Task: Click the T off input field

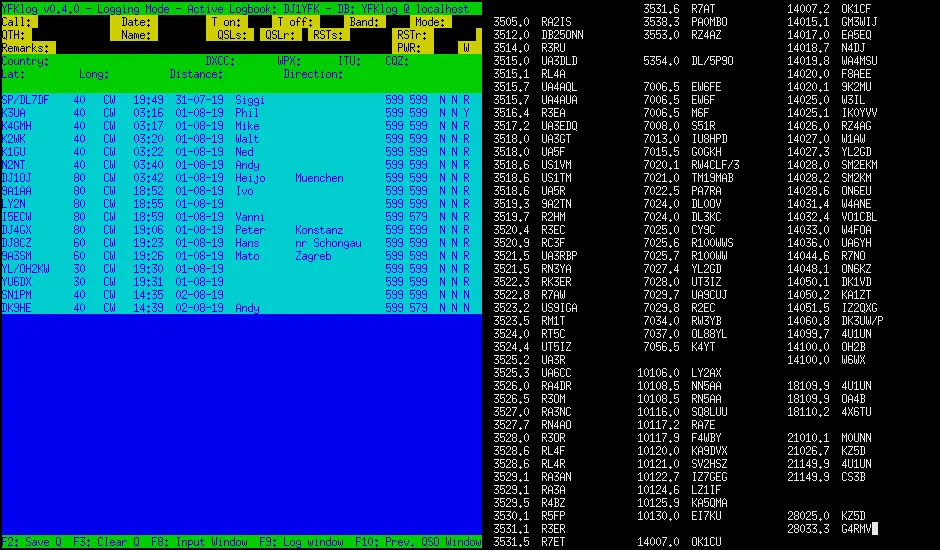Action: pos(332,22)
